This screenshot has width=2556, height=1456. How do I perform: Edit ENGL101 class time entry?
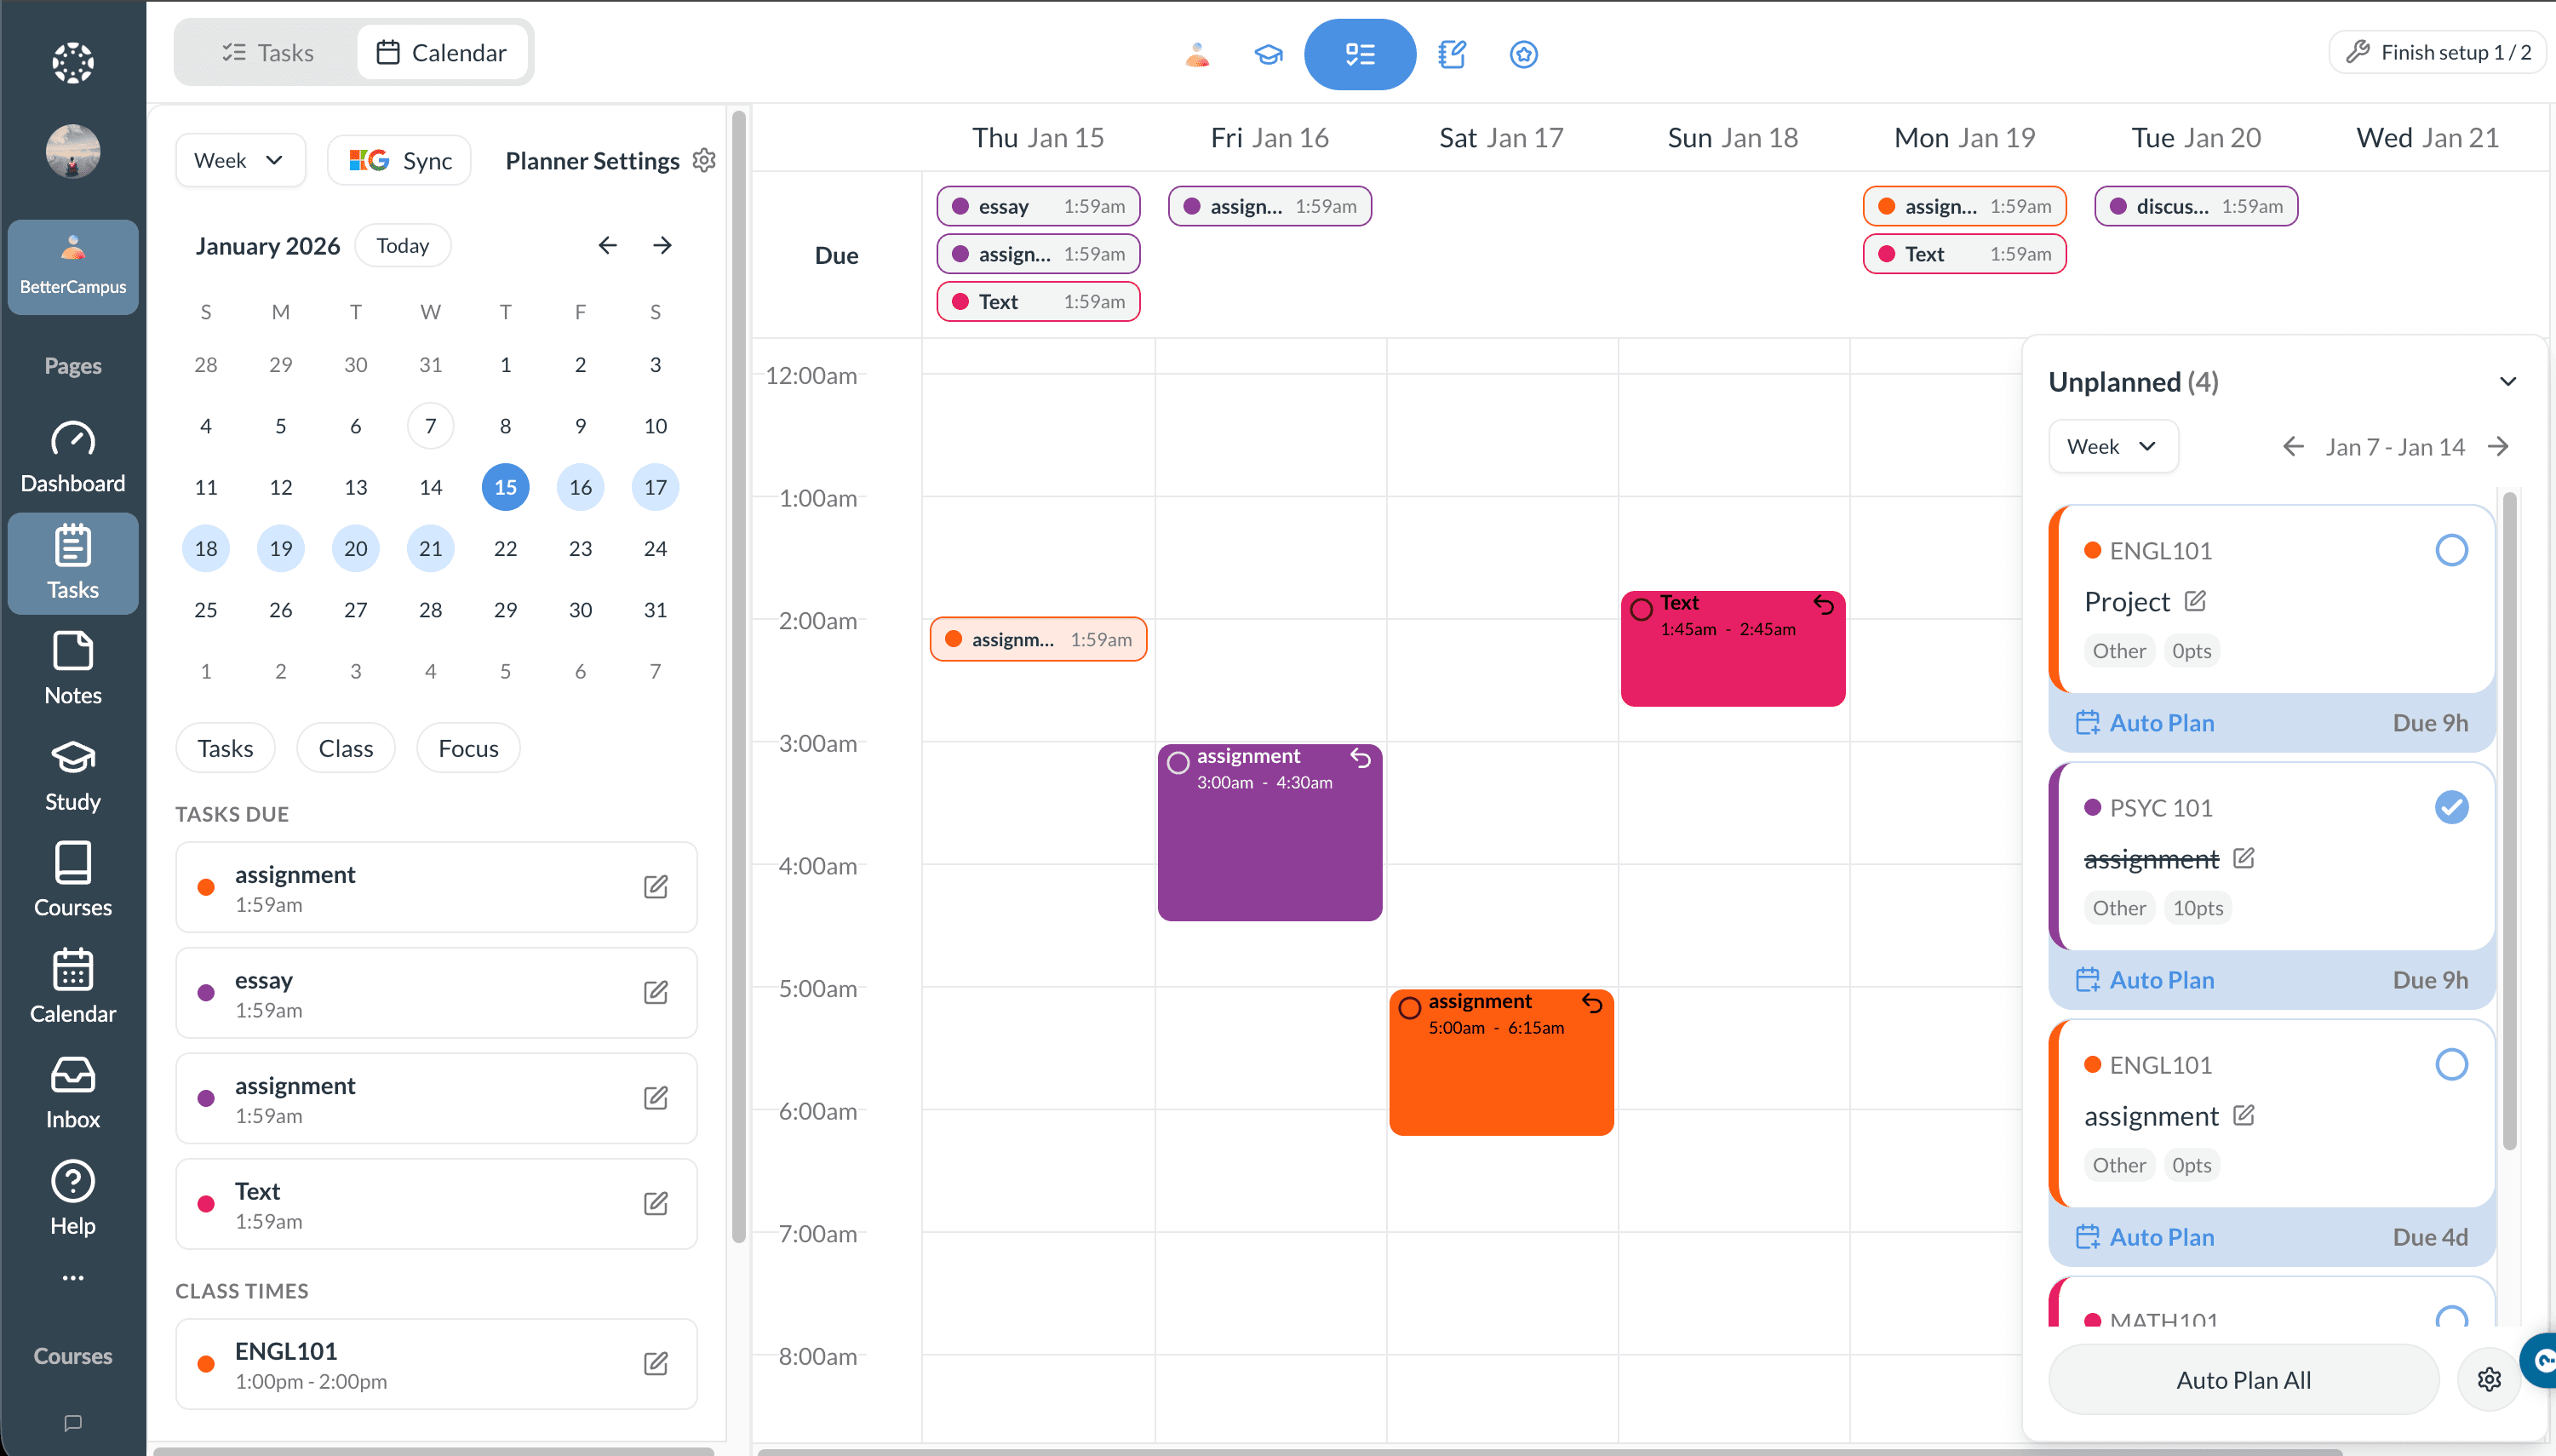[655, 1363]
